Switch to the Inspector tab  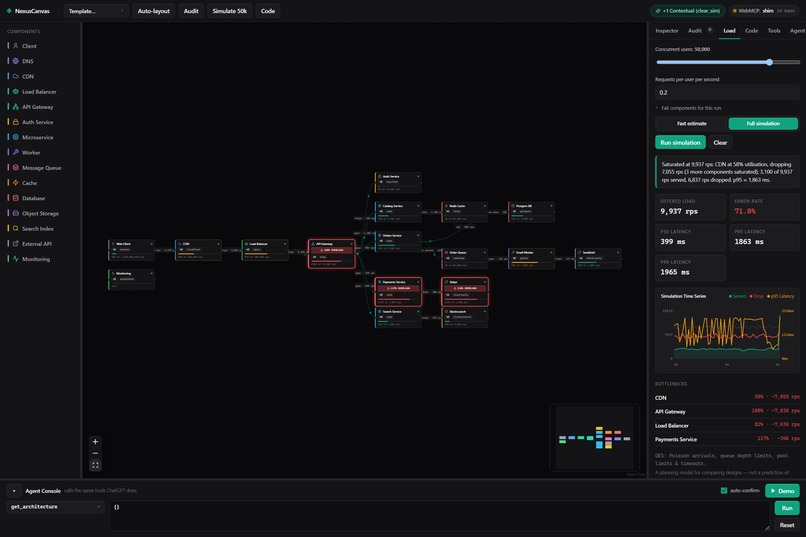coord(667,31)
